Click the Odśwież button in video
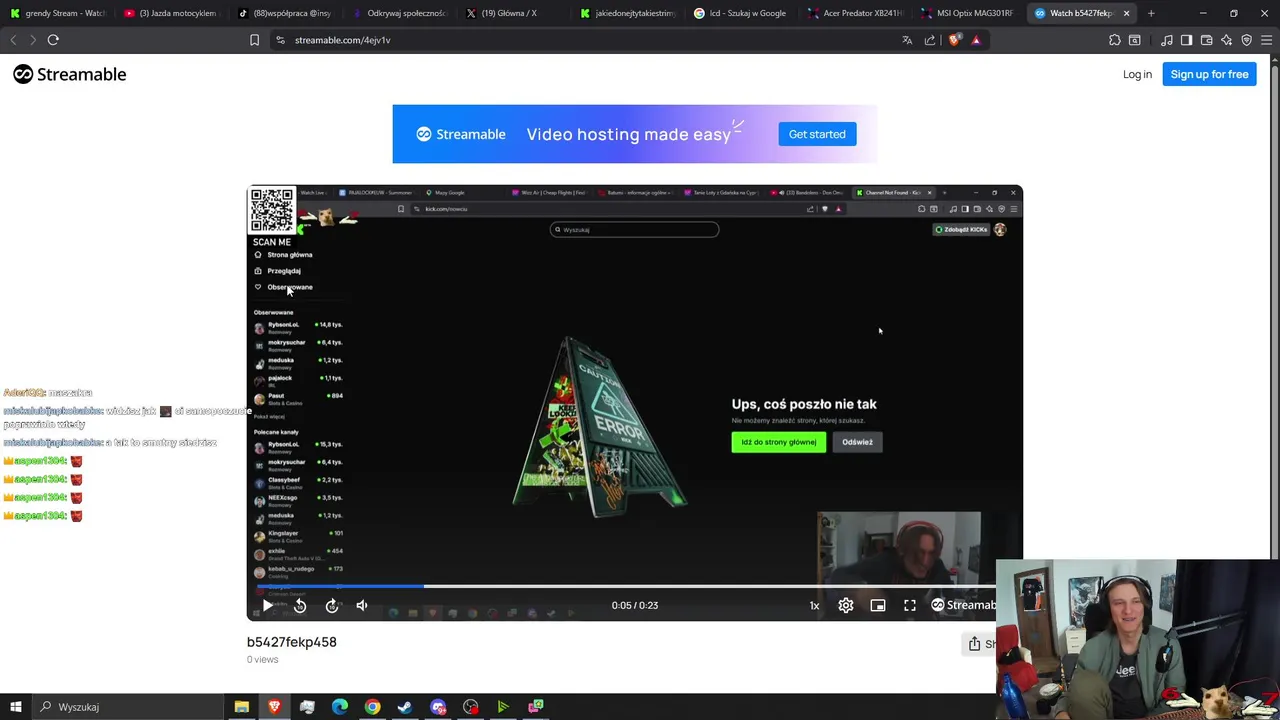Image resolution: width=1280 pixels, height=720 pixels. pos(857,442)
